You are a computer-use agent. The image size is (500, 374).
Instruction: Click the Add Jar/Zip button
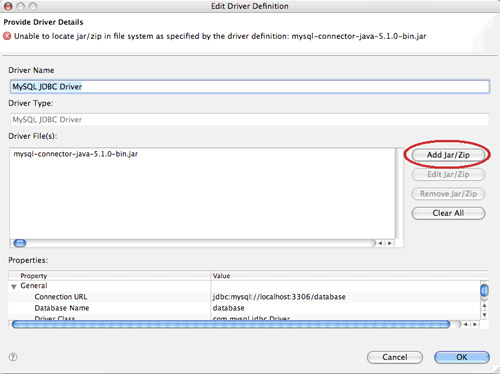coord(448,155)
